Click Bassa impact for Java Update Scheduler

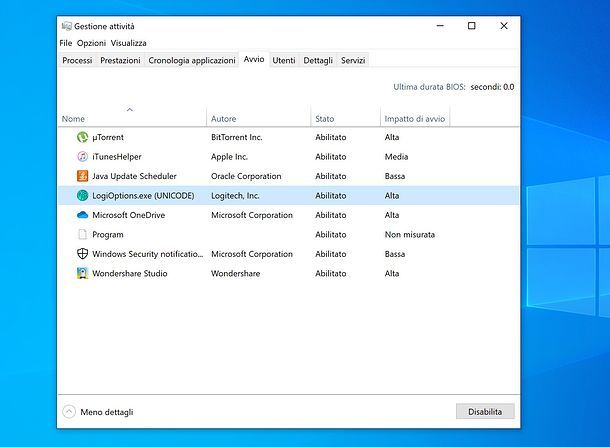click(394, 176)
